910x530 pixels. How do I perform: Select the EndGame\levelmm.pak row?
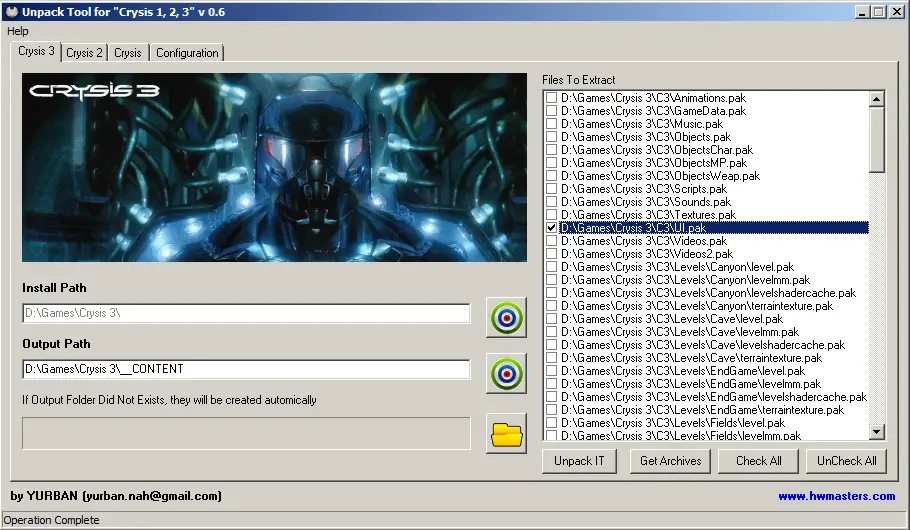tap(691, 384)
